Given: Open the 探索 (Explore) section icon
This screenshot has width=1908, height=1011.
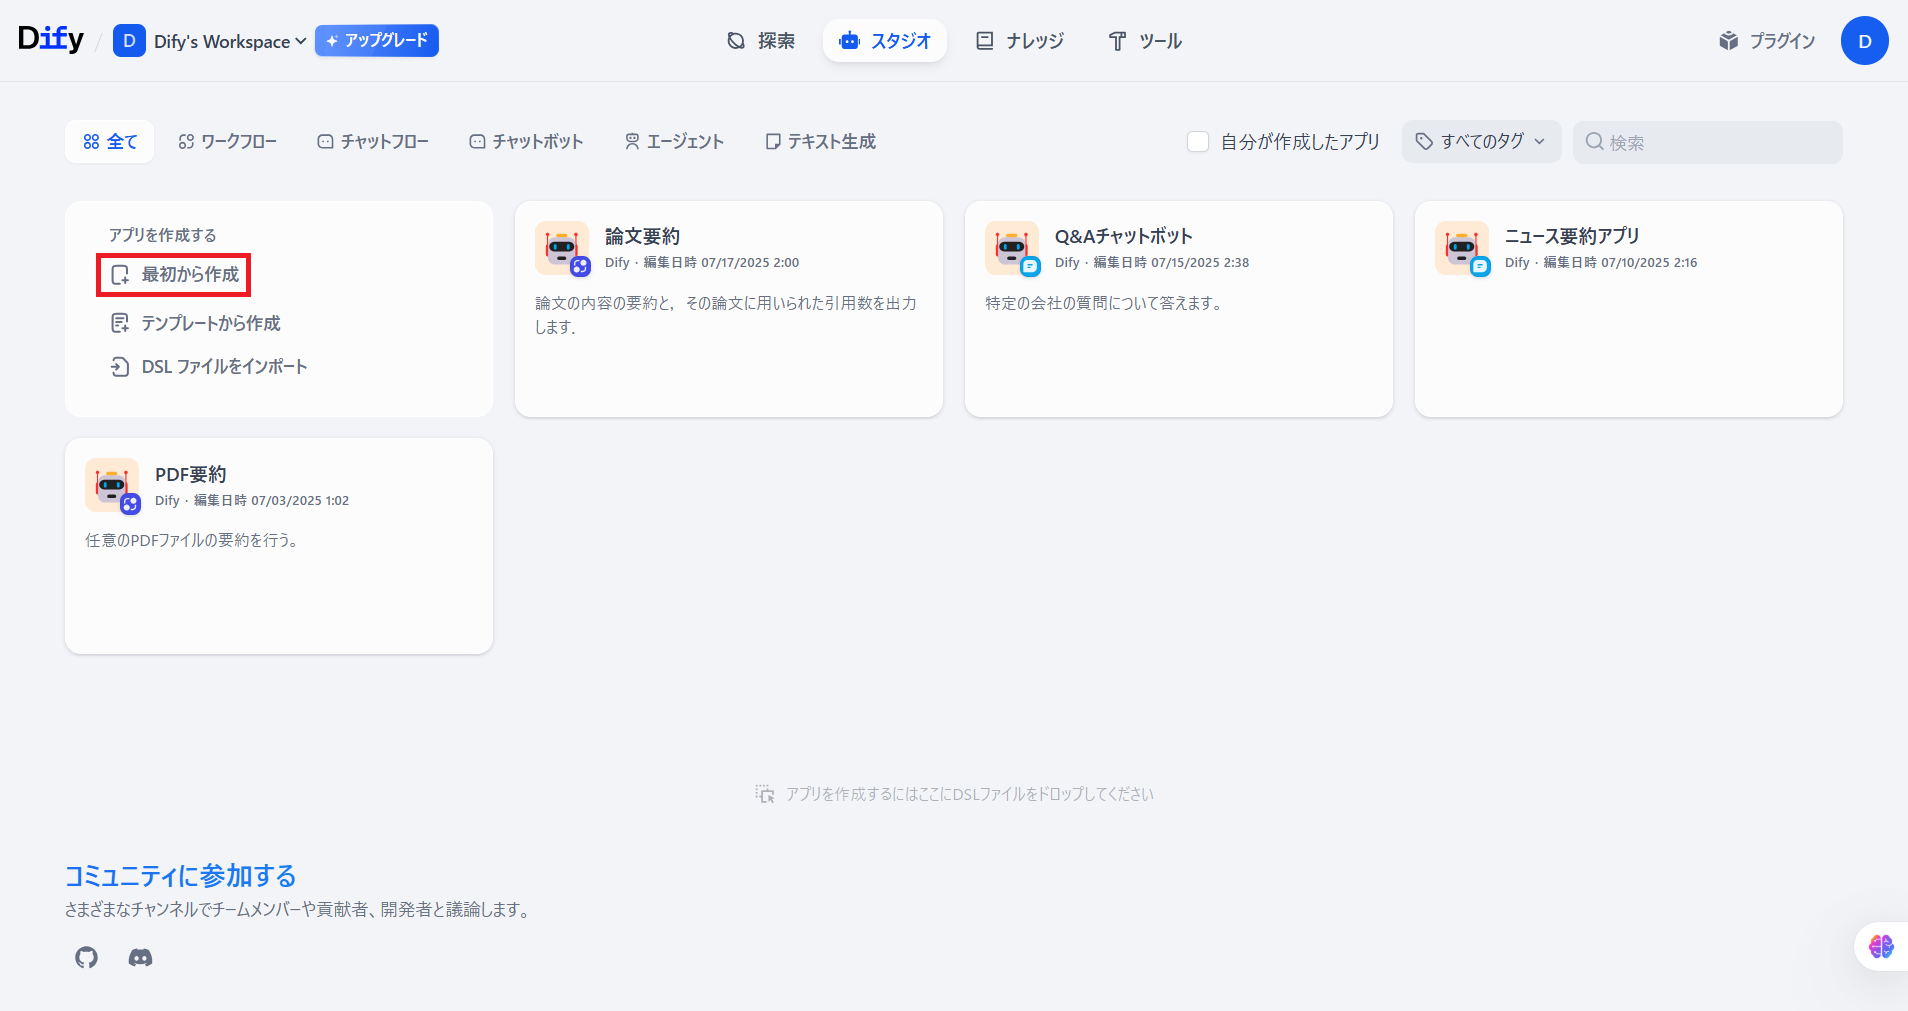Looking at the screenshot, I should (735, 40).
